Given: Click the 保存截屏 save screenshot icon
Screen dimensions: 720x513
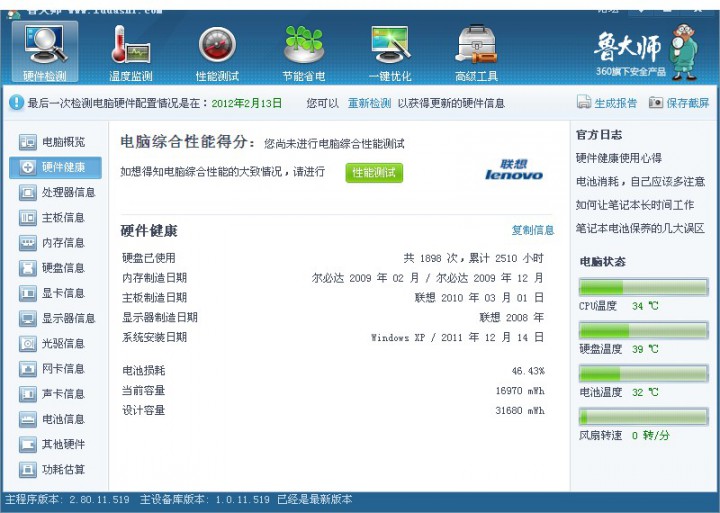Looking at the screenshot, I should (656, 103).
